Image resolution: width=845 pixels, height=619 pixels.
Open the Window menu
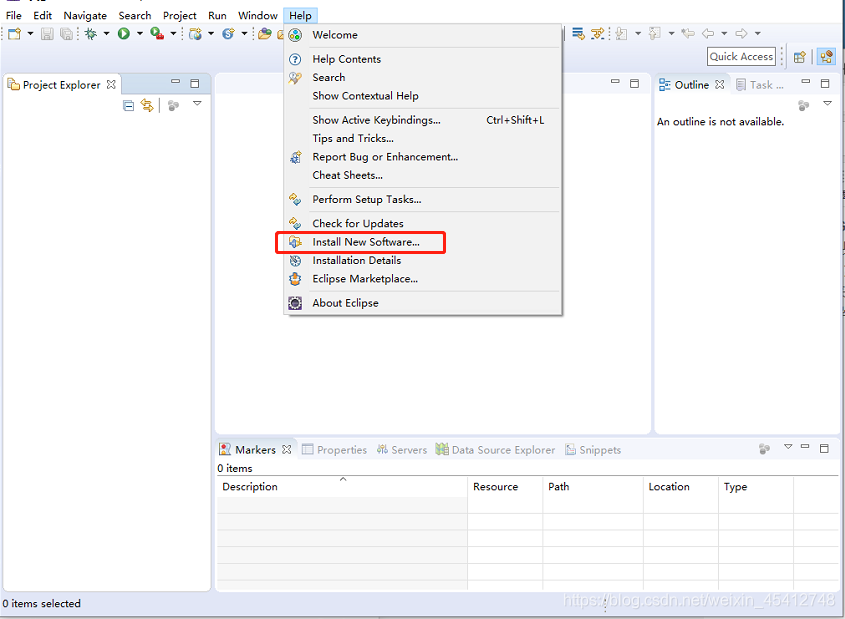pos(258,16)
